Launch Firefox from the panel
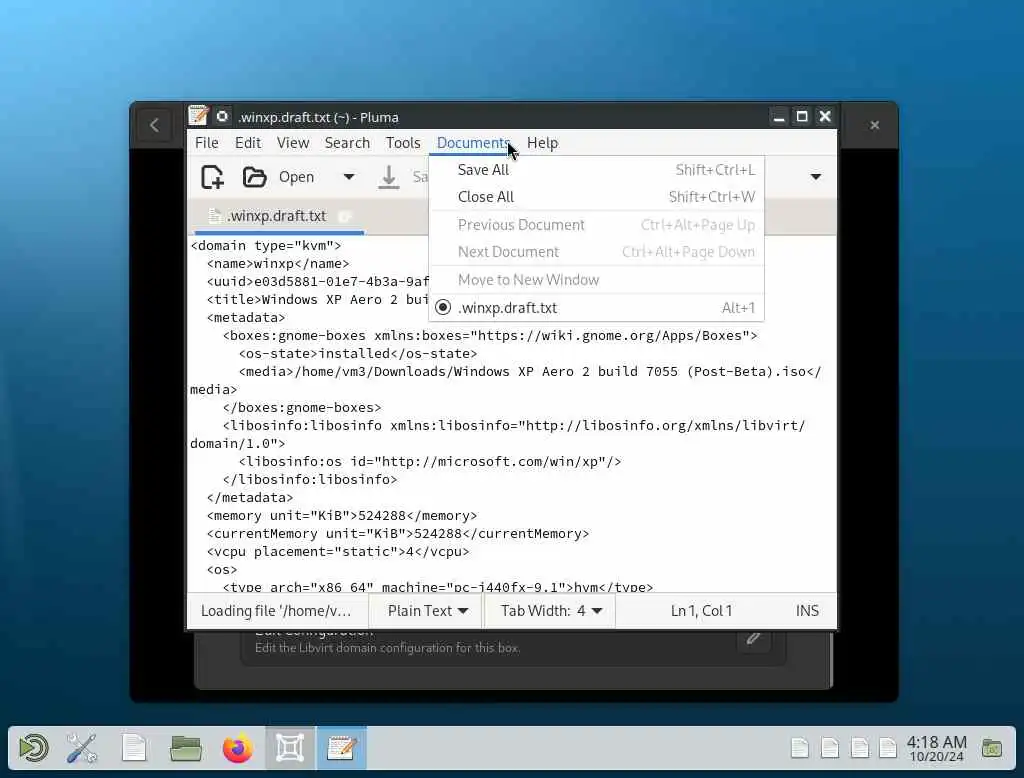 click(x=238, y=748)
